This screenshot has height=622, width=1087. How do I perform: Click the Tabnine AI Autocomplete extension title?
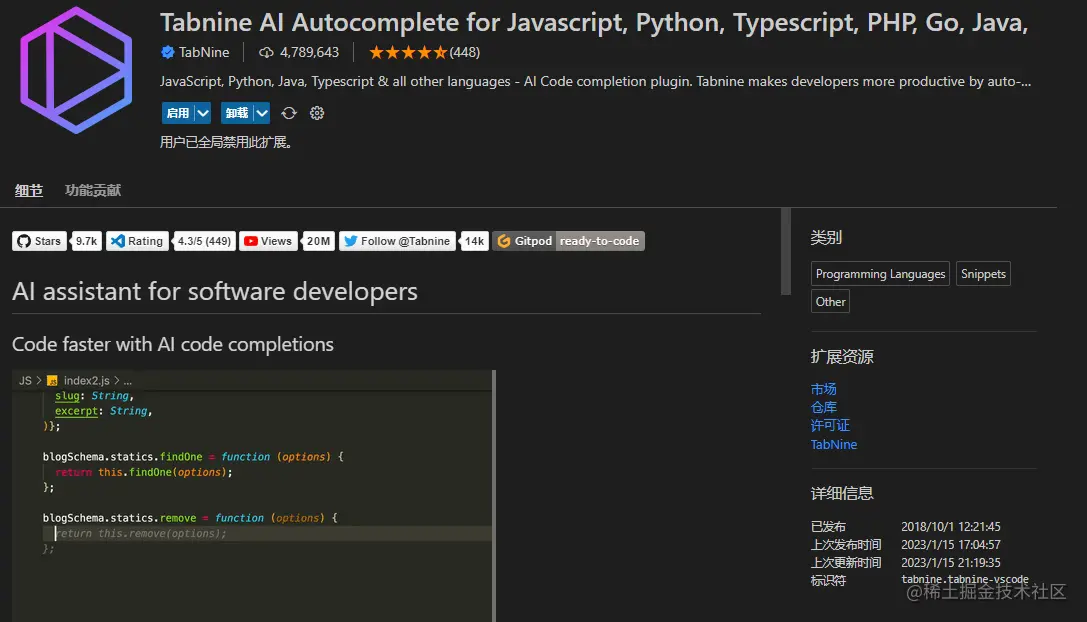[594, 22]
